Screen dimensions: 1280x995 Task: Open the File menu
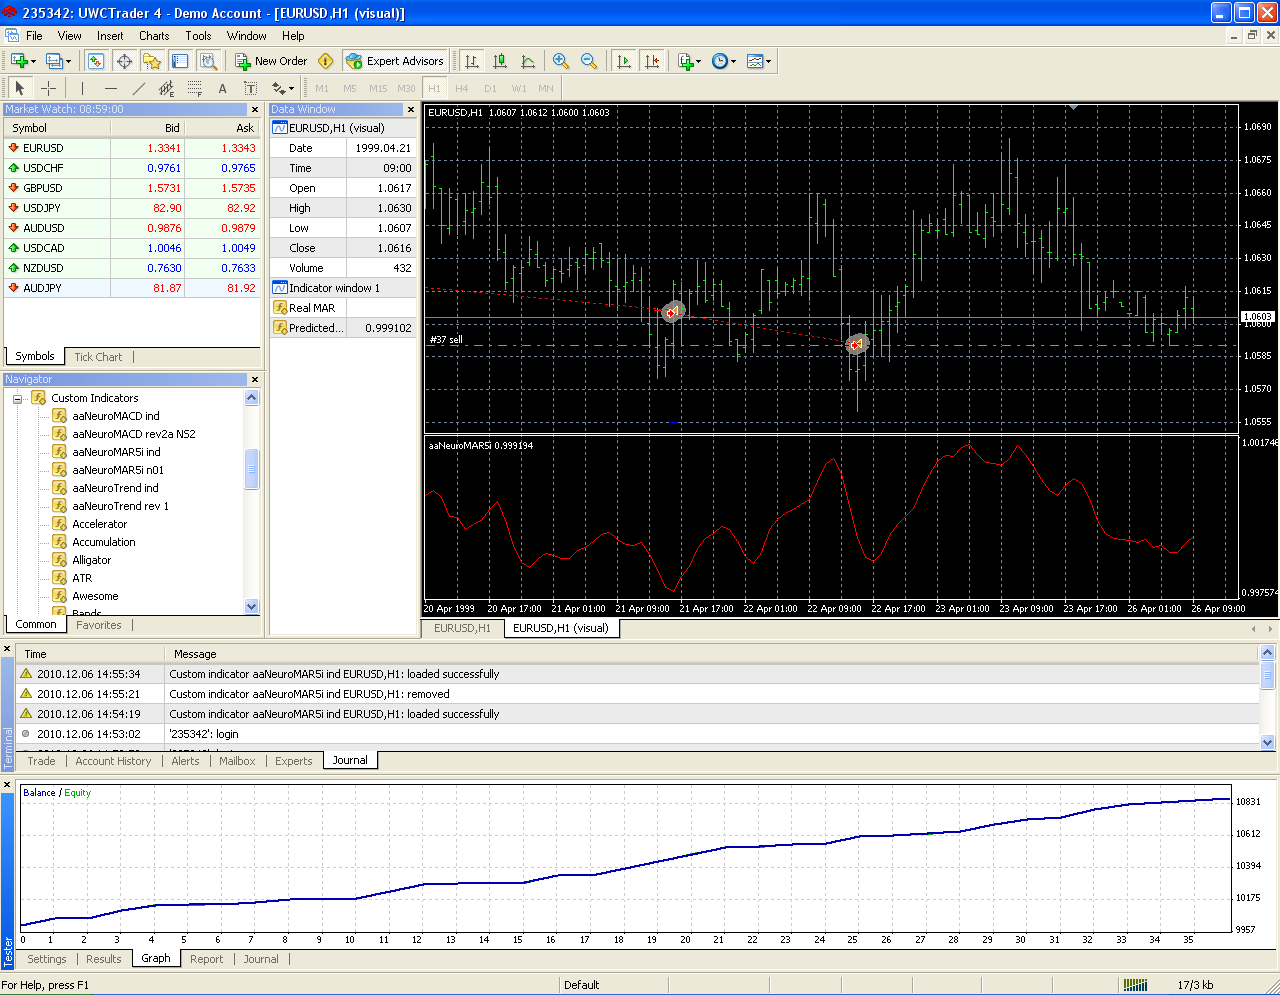(x=34, y=35)
